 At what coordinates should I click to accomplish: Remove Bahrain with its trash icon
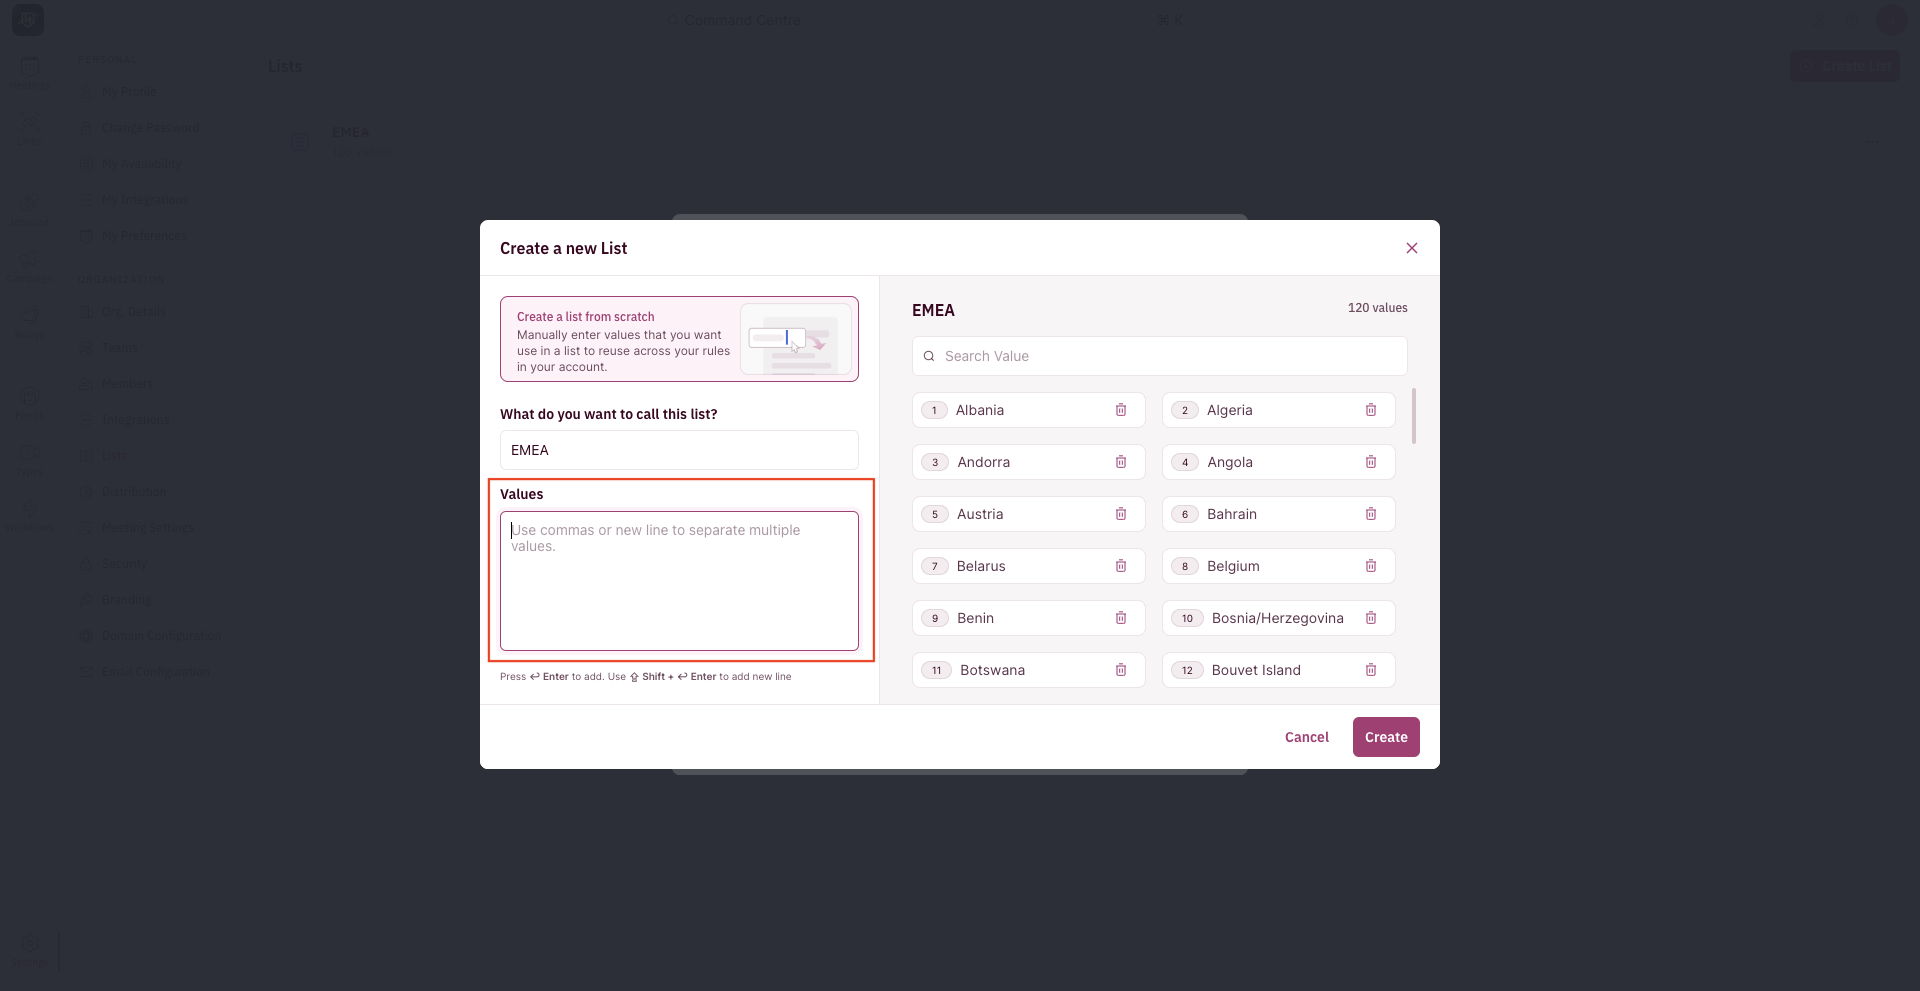click(x=1371, y=514)
